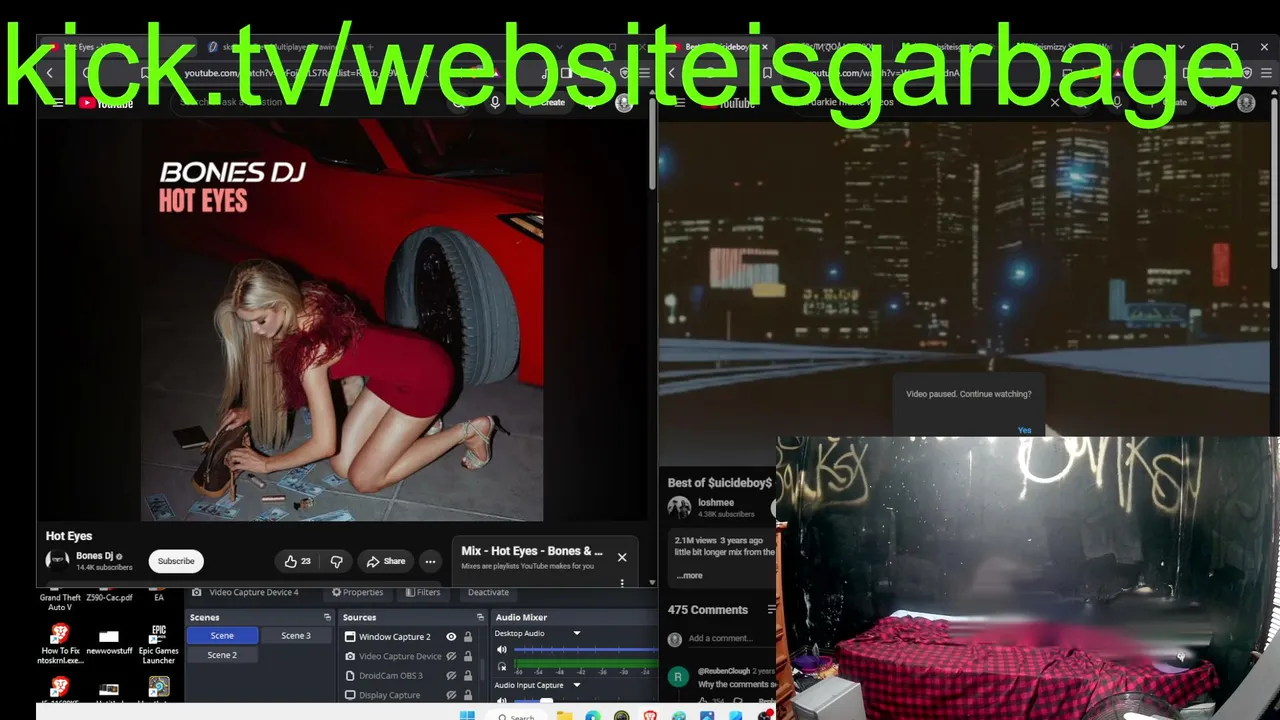Screen dimensions: 1280x720
Task: Toggle lock on Window Capture 2 source
Action: [468, 637]
